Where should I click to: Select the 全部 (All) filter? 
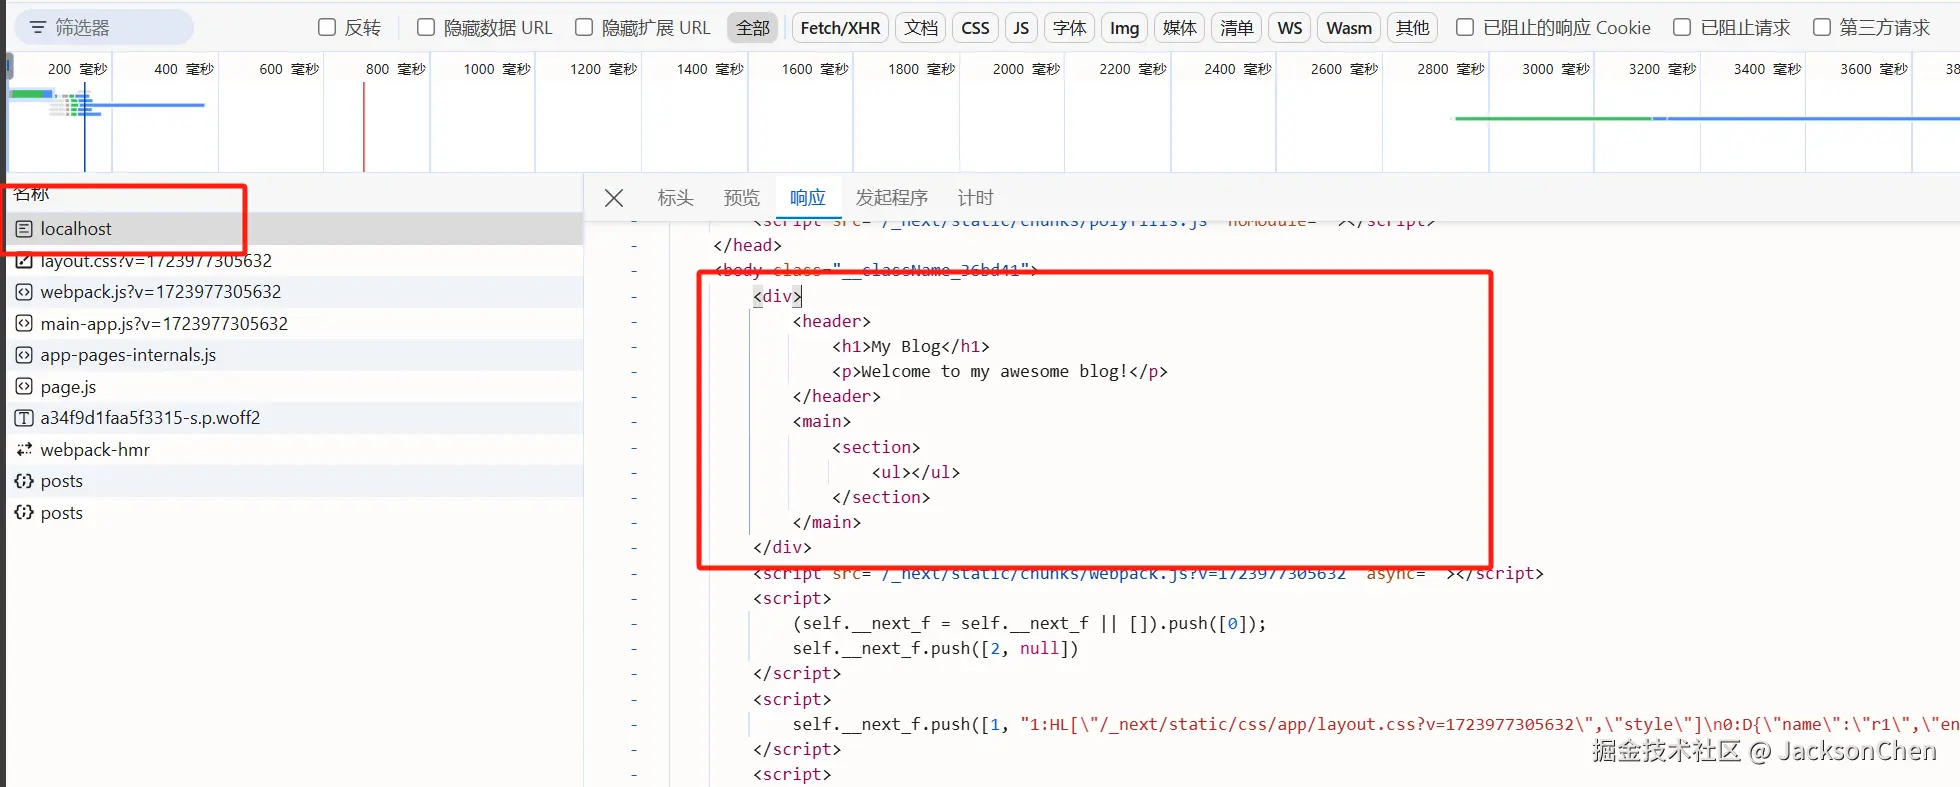point(753,28)
